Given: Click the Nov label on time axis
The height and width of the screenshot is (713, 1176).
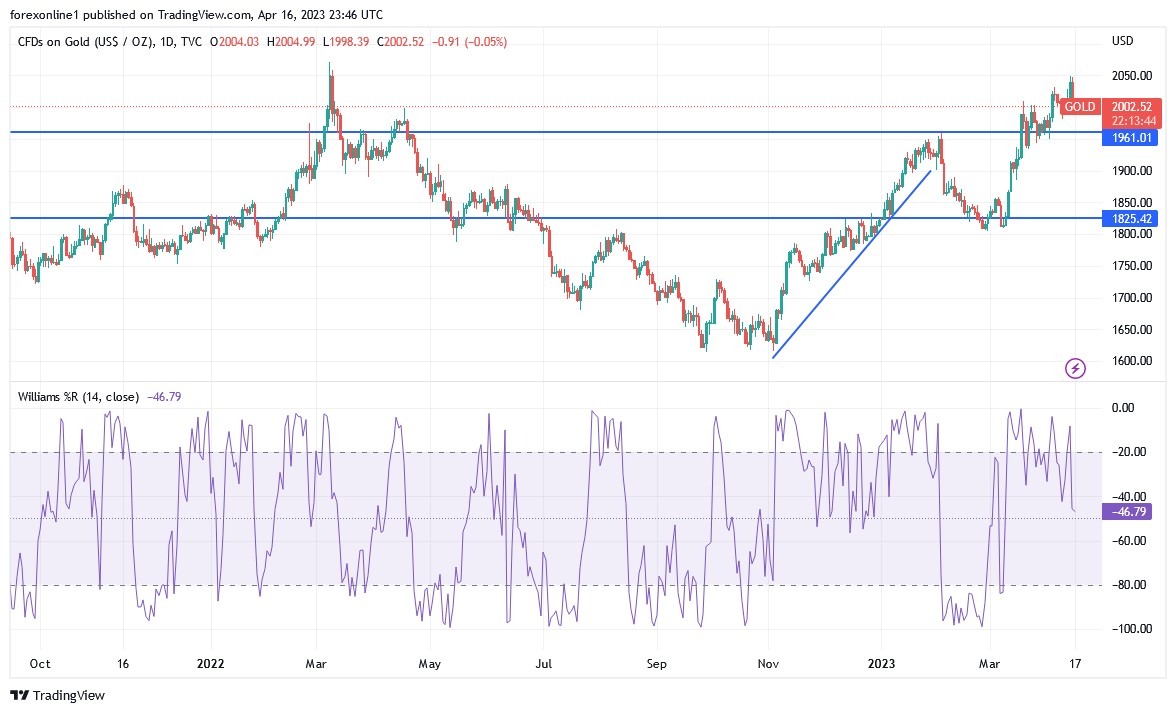Looking at the screenshot, I should pyautogui.click(x=769, y=663).
